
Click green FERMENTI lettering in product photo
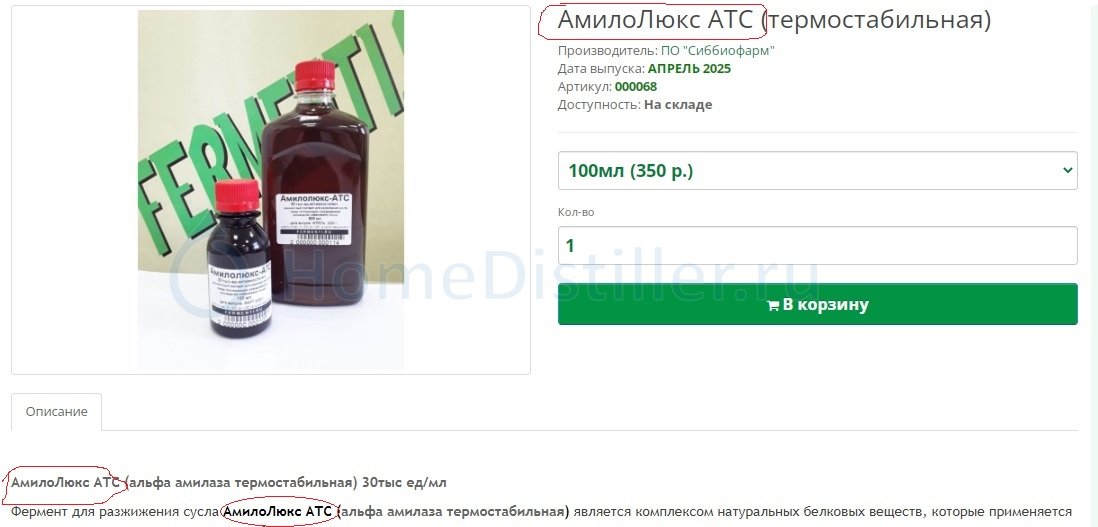[x=270, y=133]
